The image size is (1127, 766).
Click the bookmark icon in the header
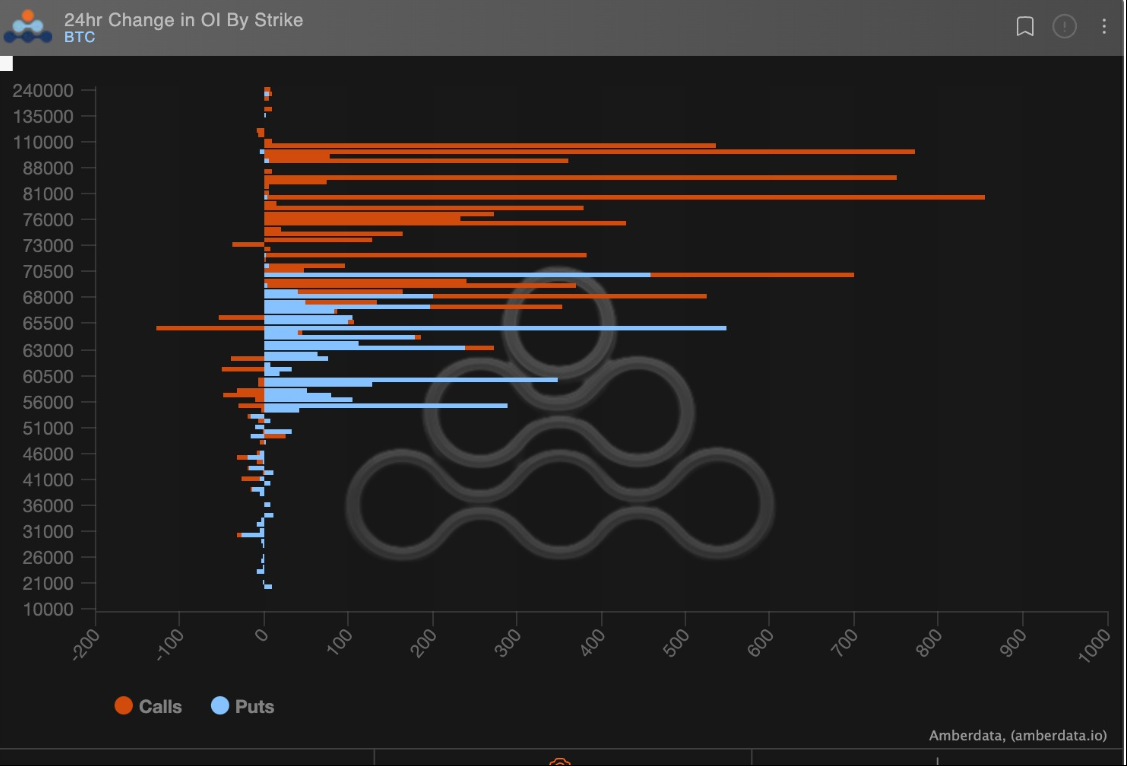click(x=1025, y=27)
